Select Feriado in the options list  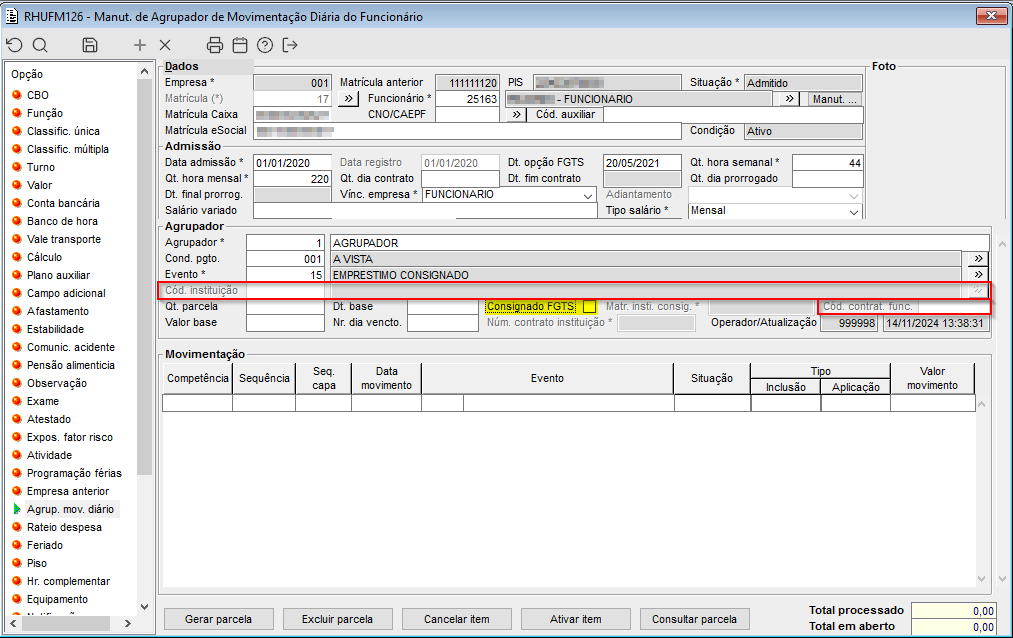[x=45, y=546]
